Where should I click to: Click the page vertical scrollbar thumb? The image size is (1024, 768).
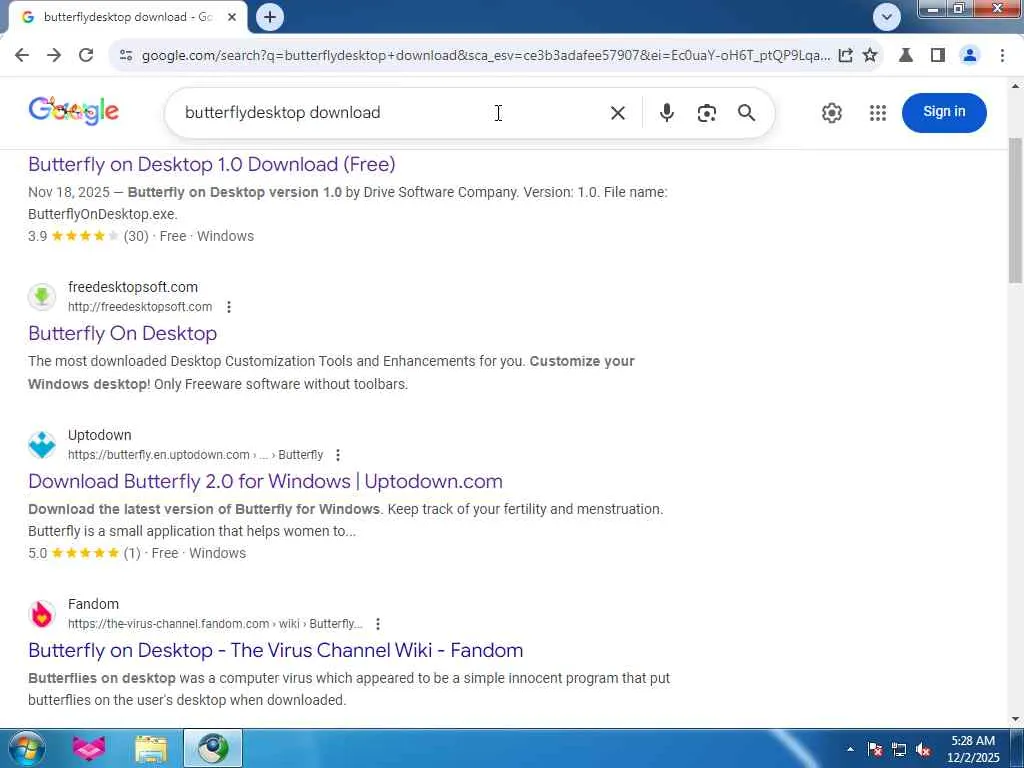click(x=1016, y=210)
